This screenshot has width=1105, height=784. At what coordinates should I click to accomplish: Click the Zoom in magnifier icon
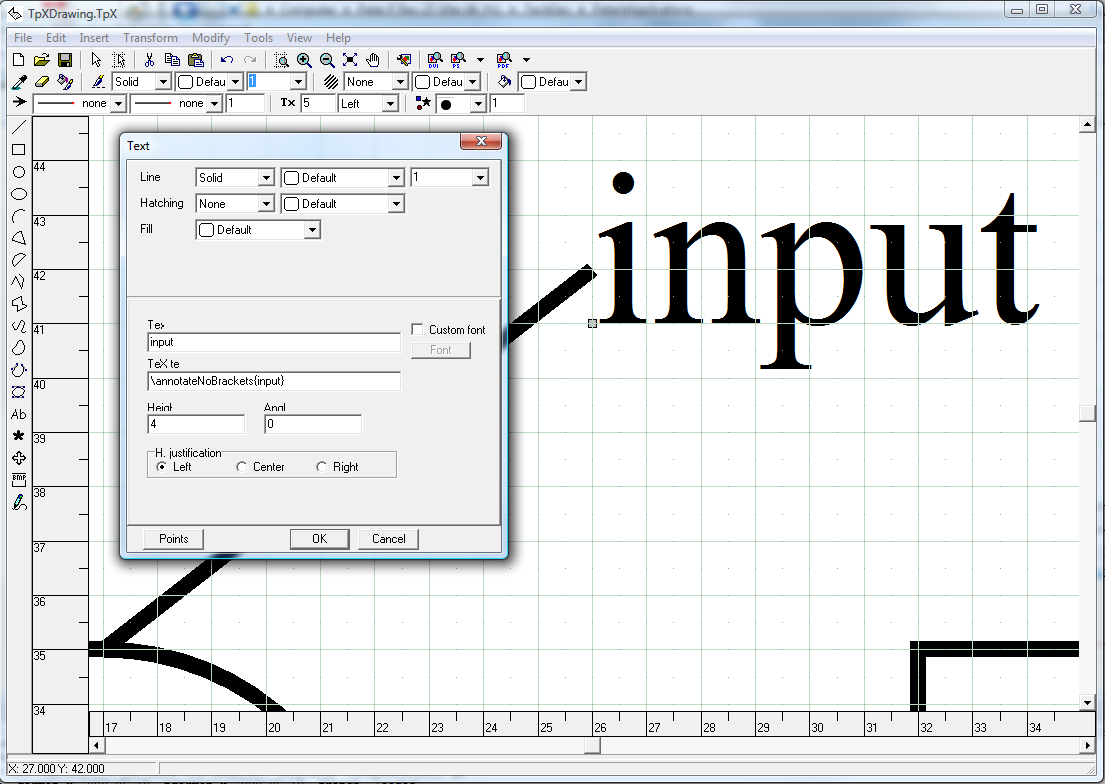pos(304,60)
